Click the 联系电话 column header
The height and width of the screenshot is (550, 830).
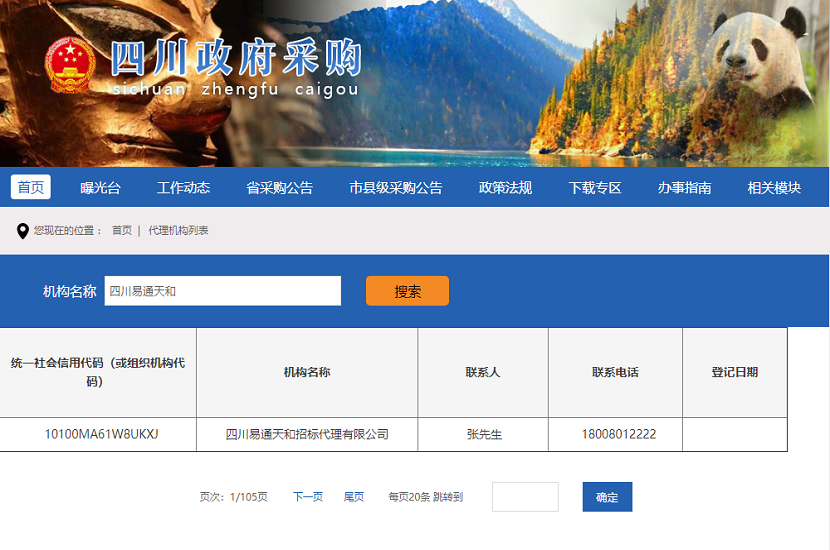(615, 372)
